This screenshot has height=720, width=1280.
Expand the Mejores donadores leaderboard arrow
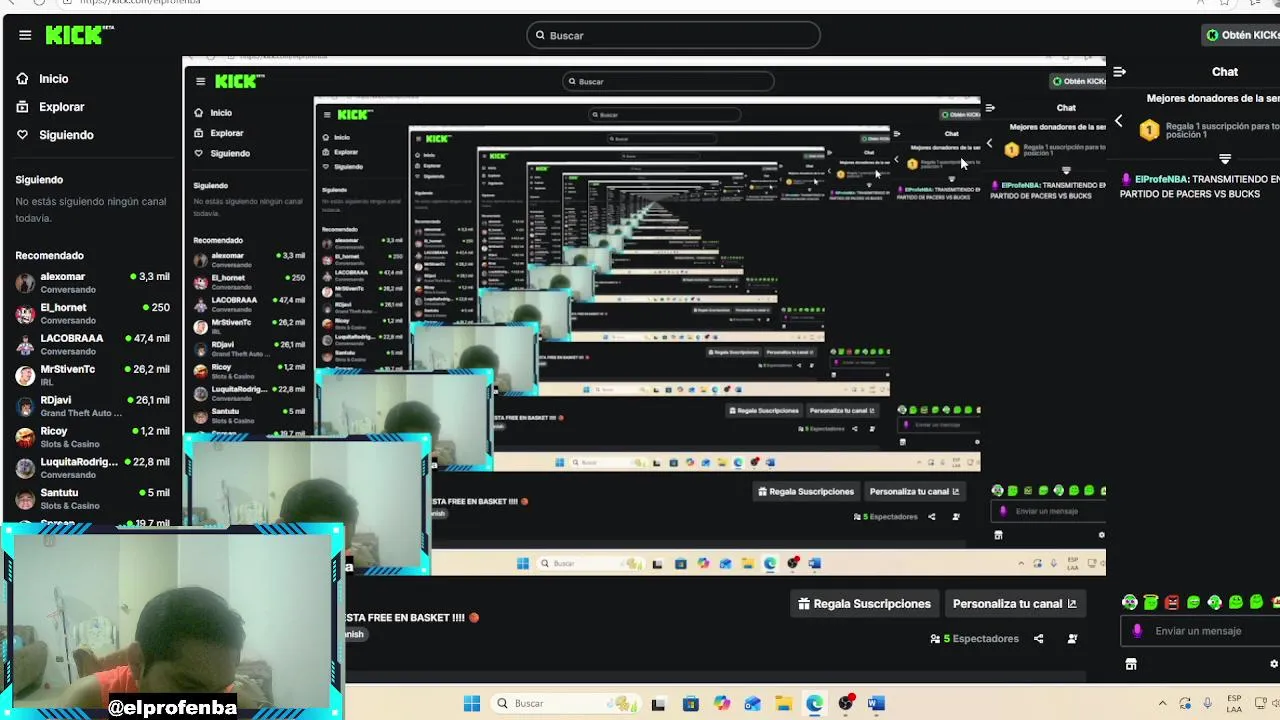(x=1225, y=159)
